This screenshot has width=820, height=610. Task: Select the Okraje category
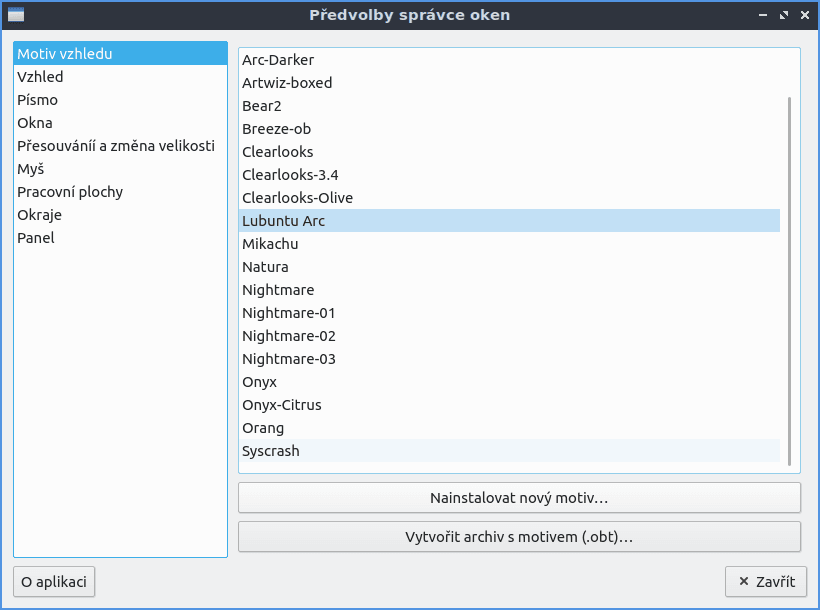39,215
